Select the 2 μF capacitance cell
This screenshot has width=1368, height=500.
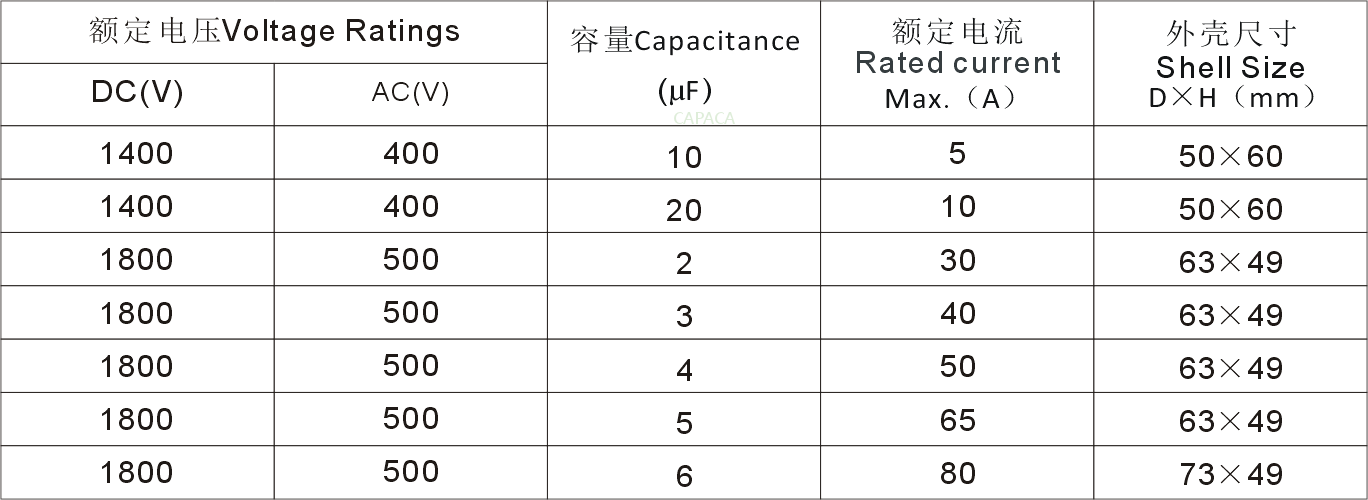coord(684,263)
